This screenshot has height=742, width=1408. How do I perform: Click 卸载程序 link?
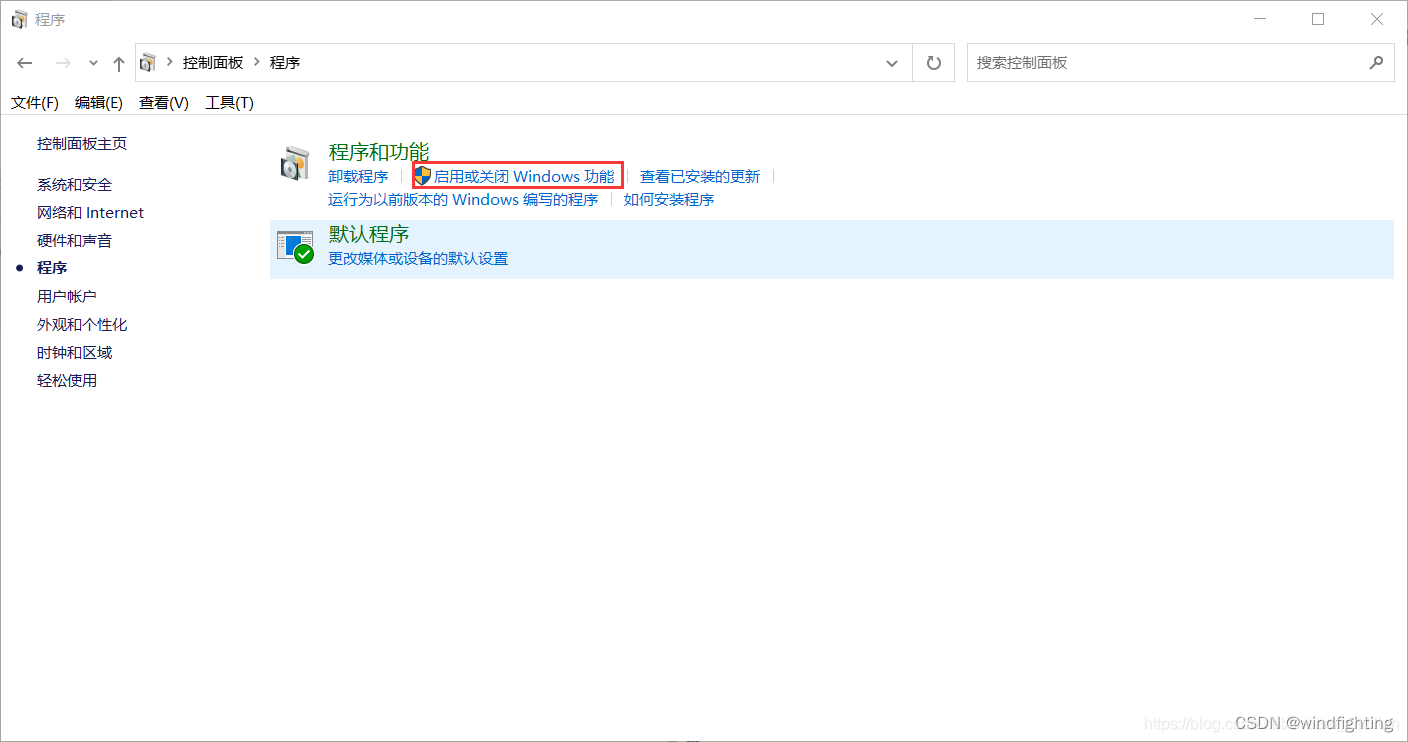tap(358, 176)
